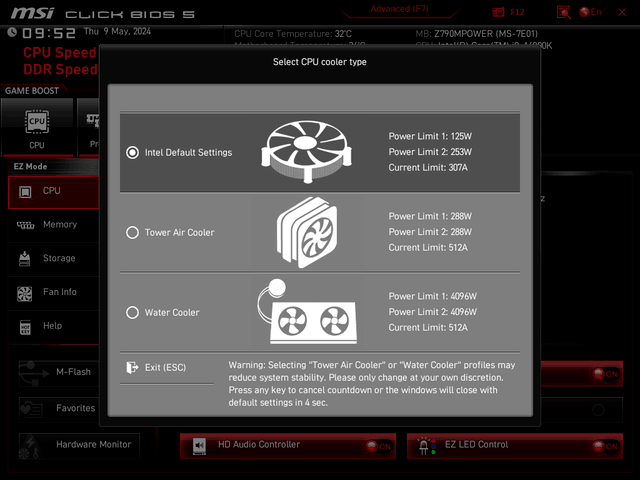Switch to Advanced (F7) mode
Screen dimensions: 640x480
(x=399, y=9)
